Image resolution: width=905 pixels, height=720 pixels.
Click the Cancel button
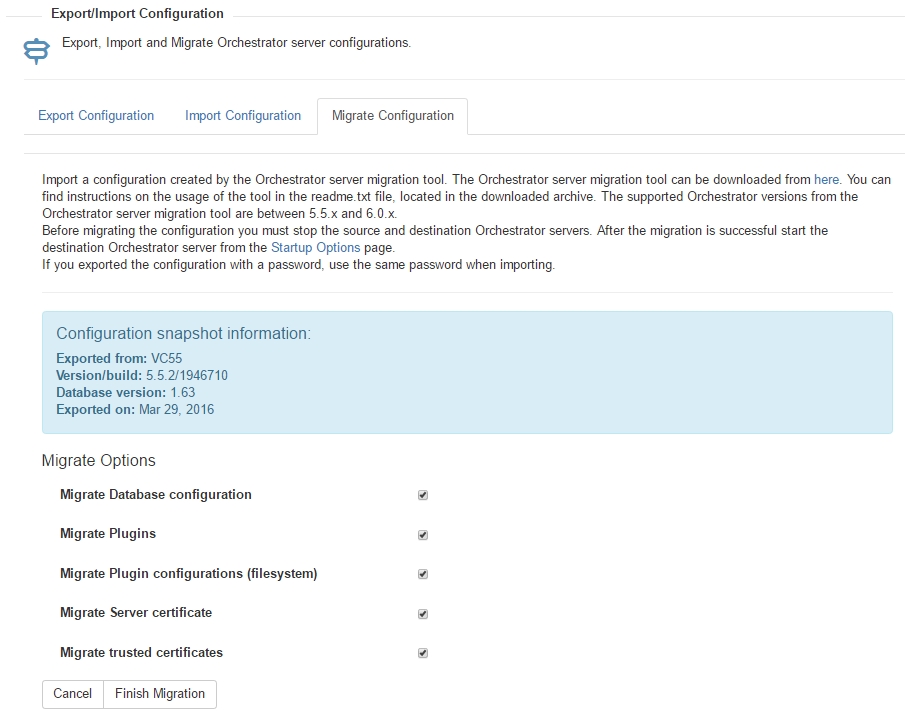pos(73,693)
